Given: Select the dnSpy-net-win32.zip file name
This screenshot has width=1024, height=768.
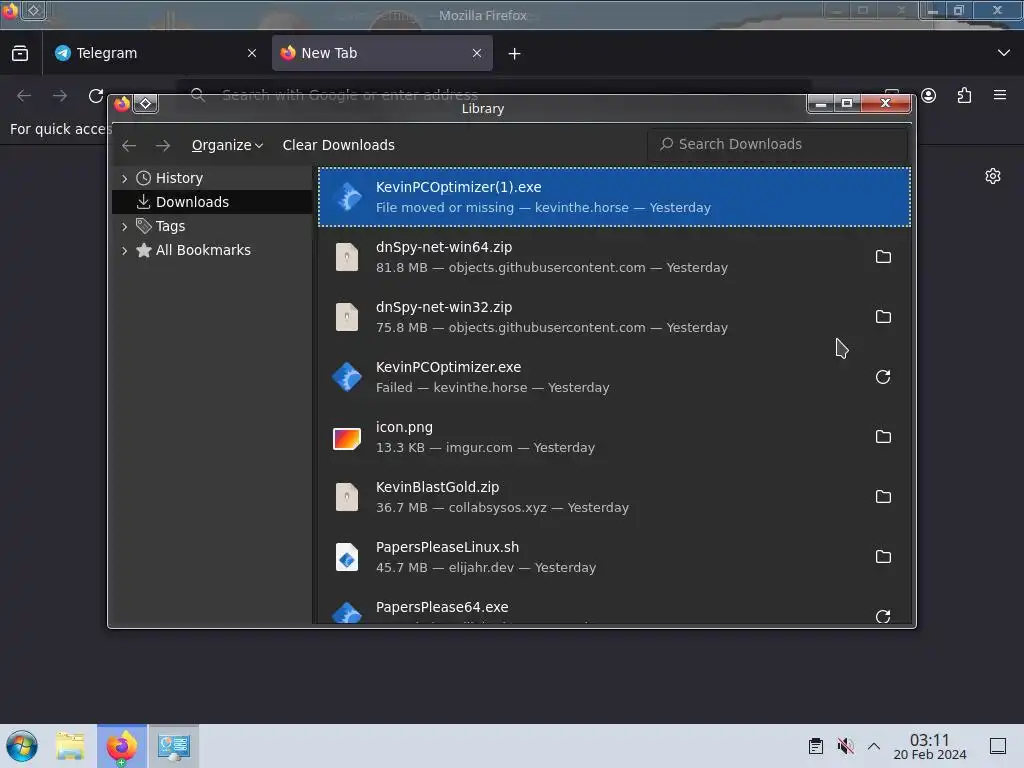Looking at the screenshot, I should click(444, 308).
